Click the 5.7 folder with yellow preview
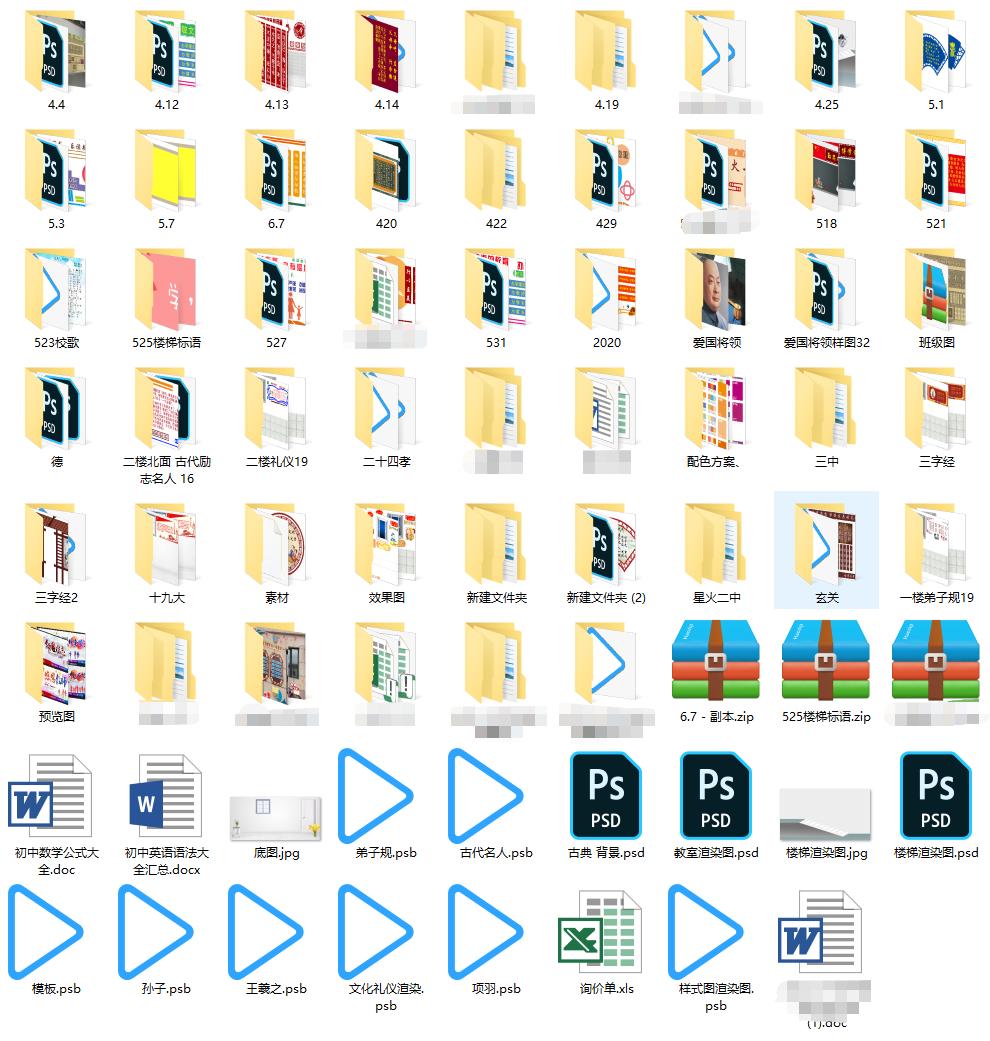This screenshot has height=1041, width=990. tap(166, 171)
